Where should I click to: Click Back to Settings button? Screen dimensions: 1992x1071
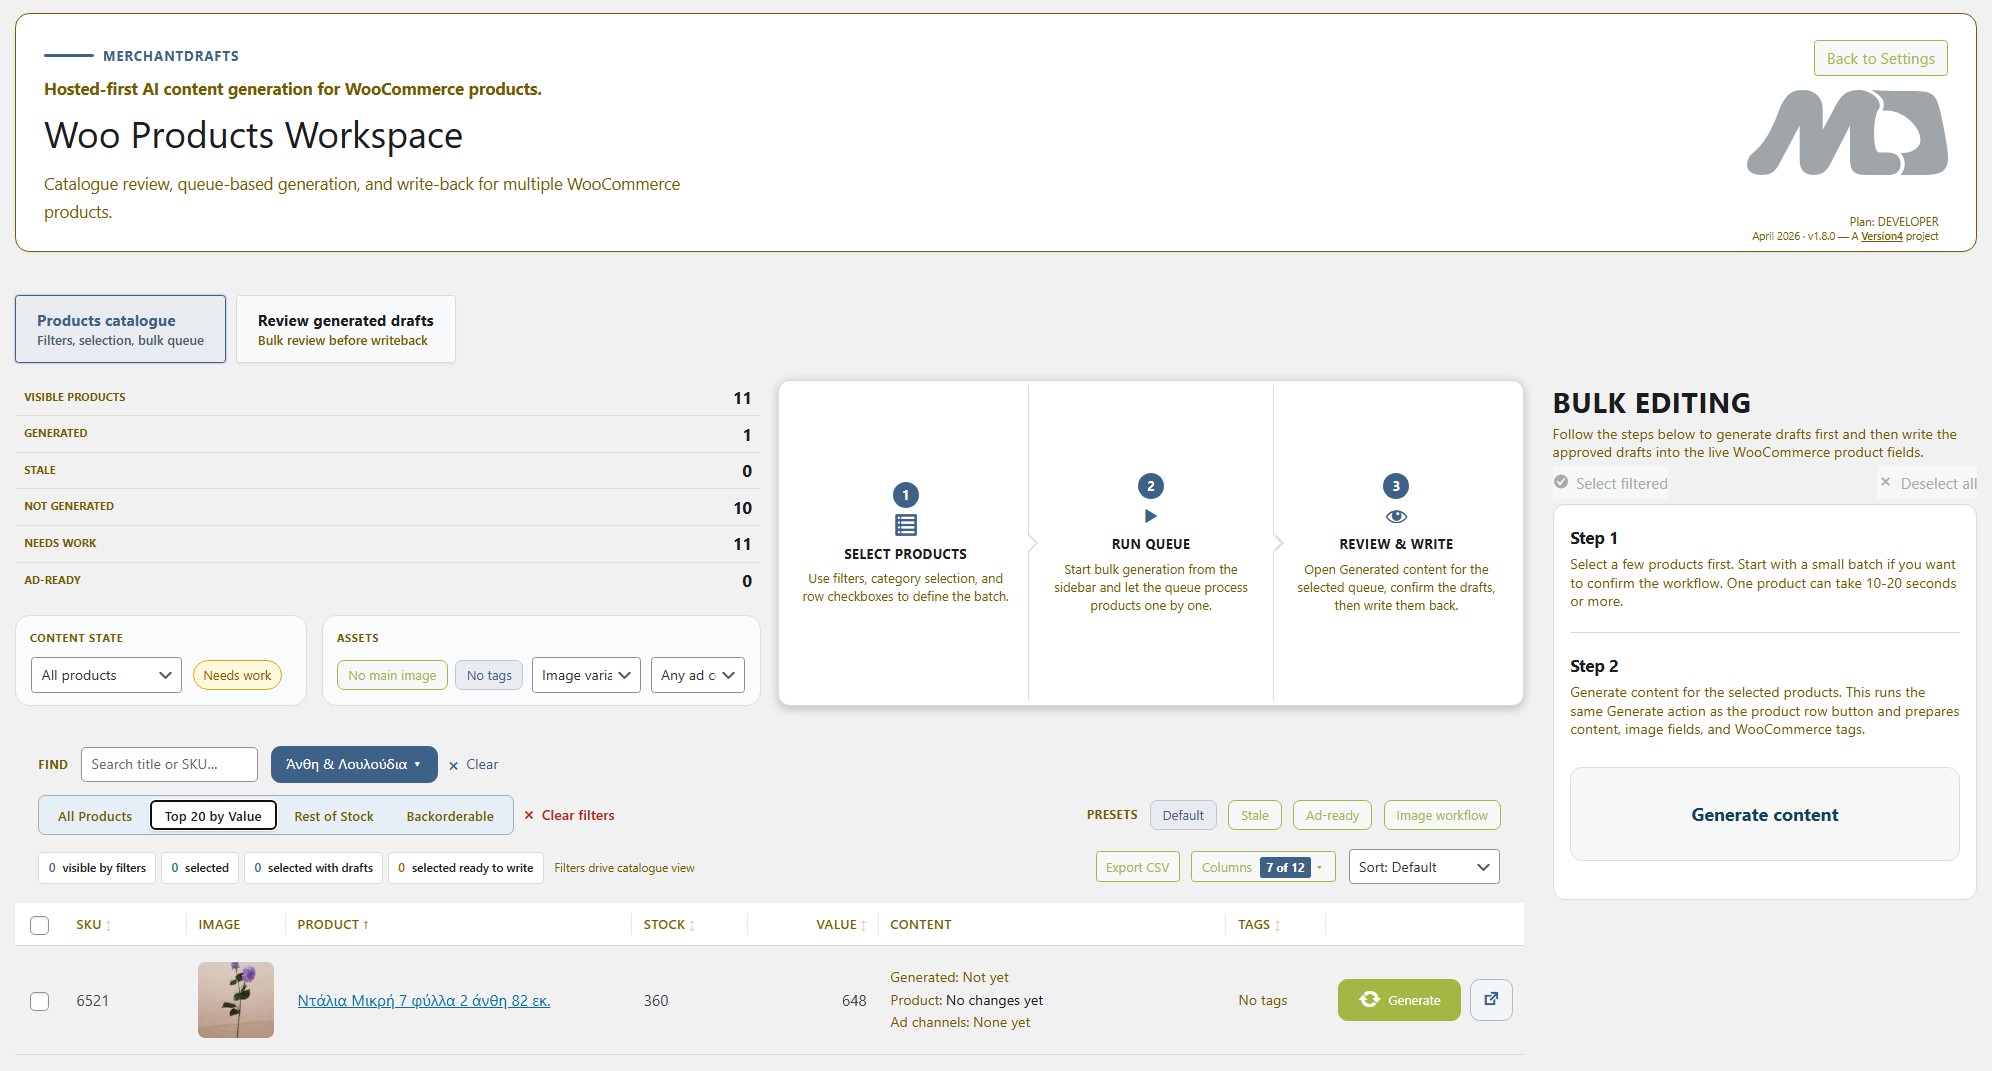(1880, 58)
